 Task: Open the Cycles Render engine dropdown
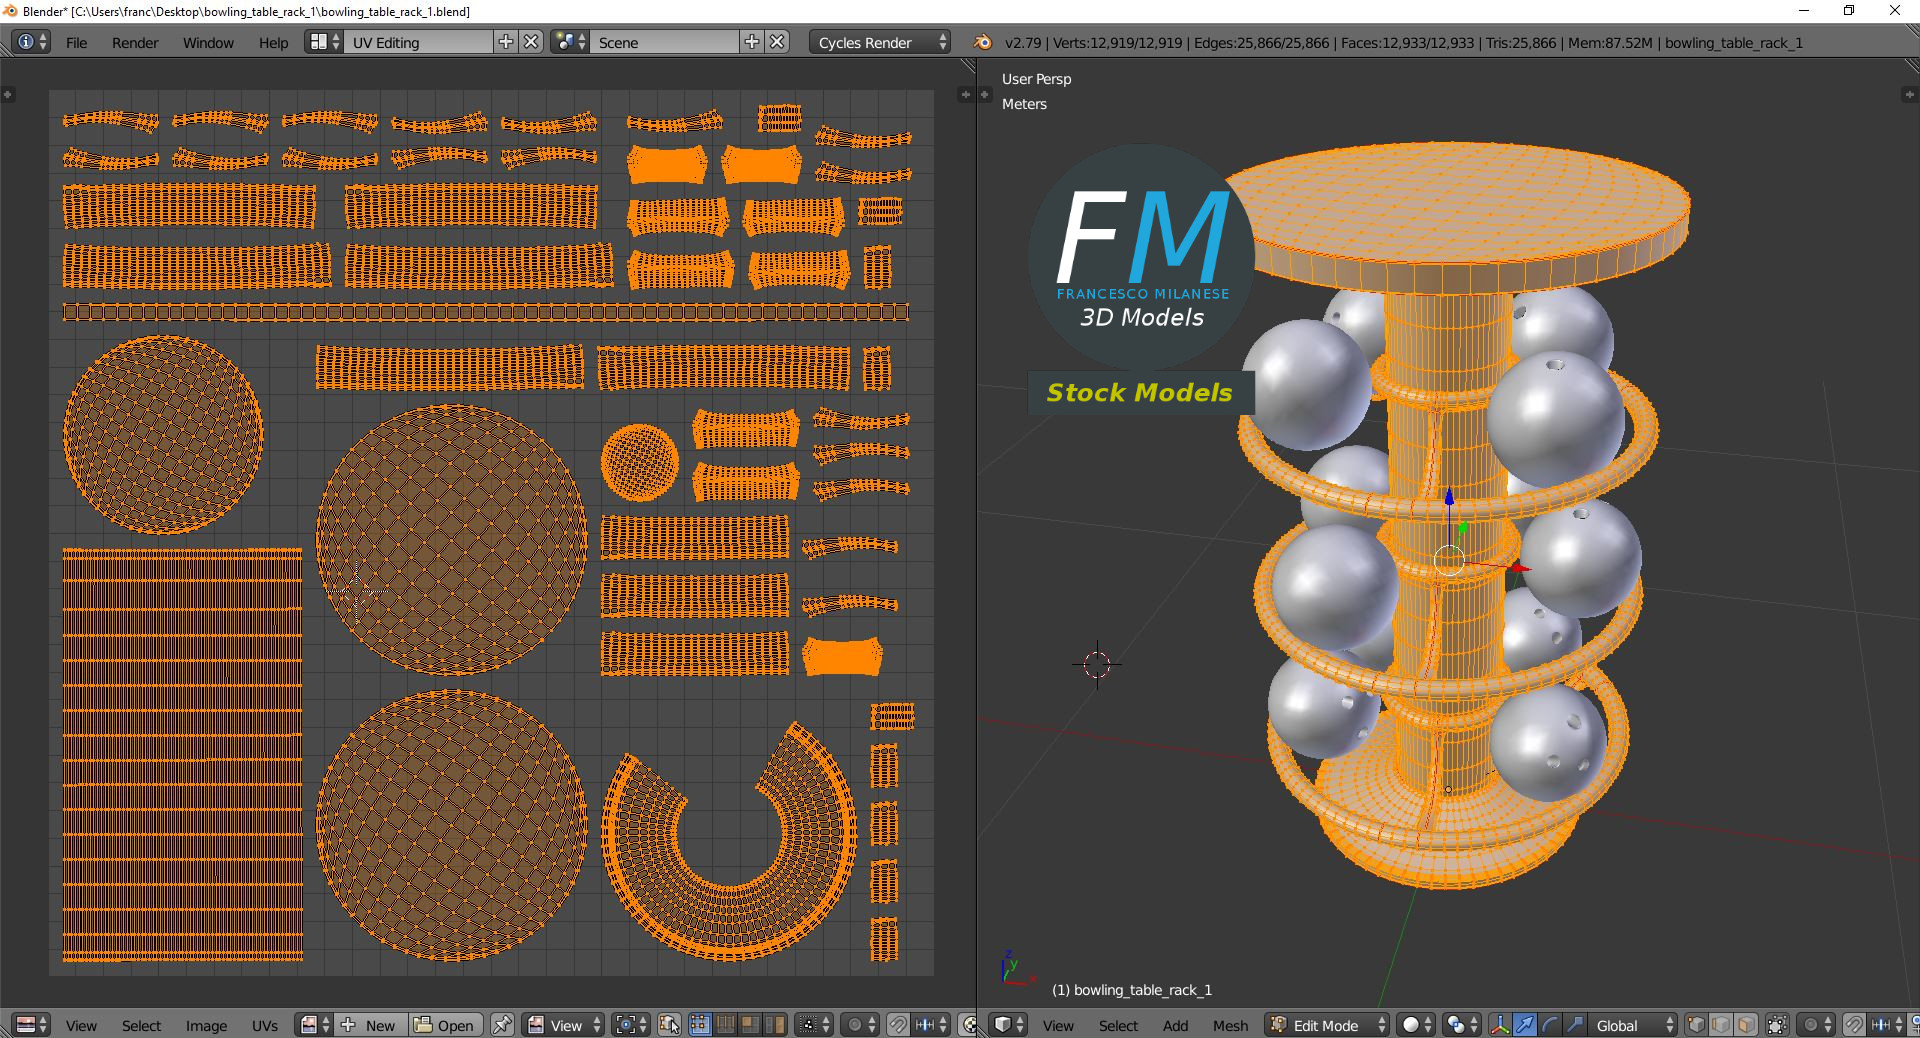[x=879, y=42]
